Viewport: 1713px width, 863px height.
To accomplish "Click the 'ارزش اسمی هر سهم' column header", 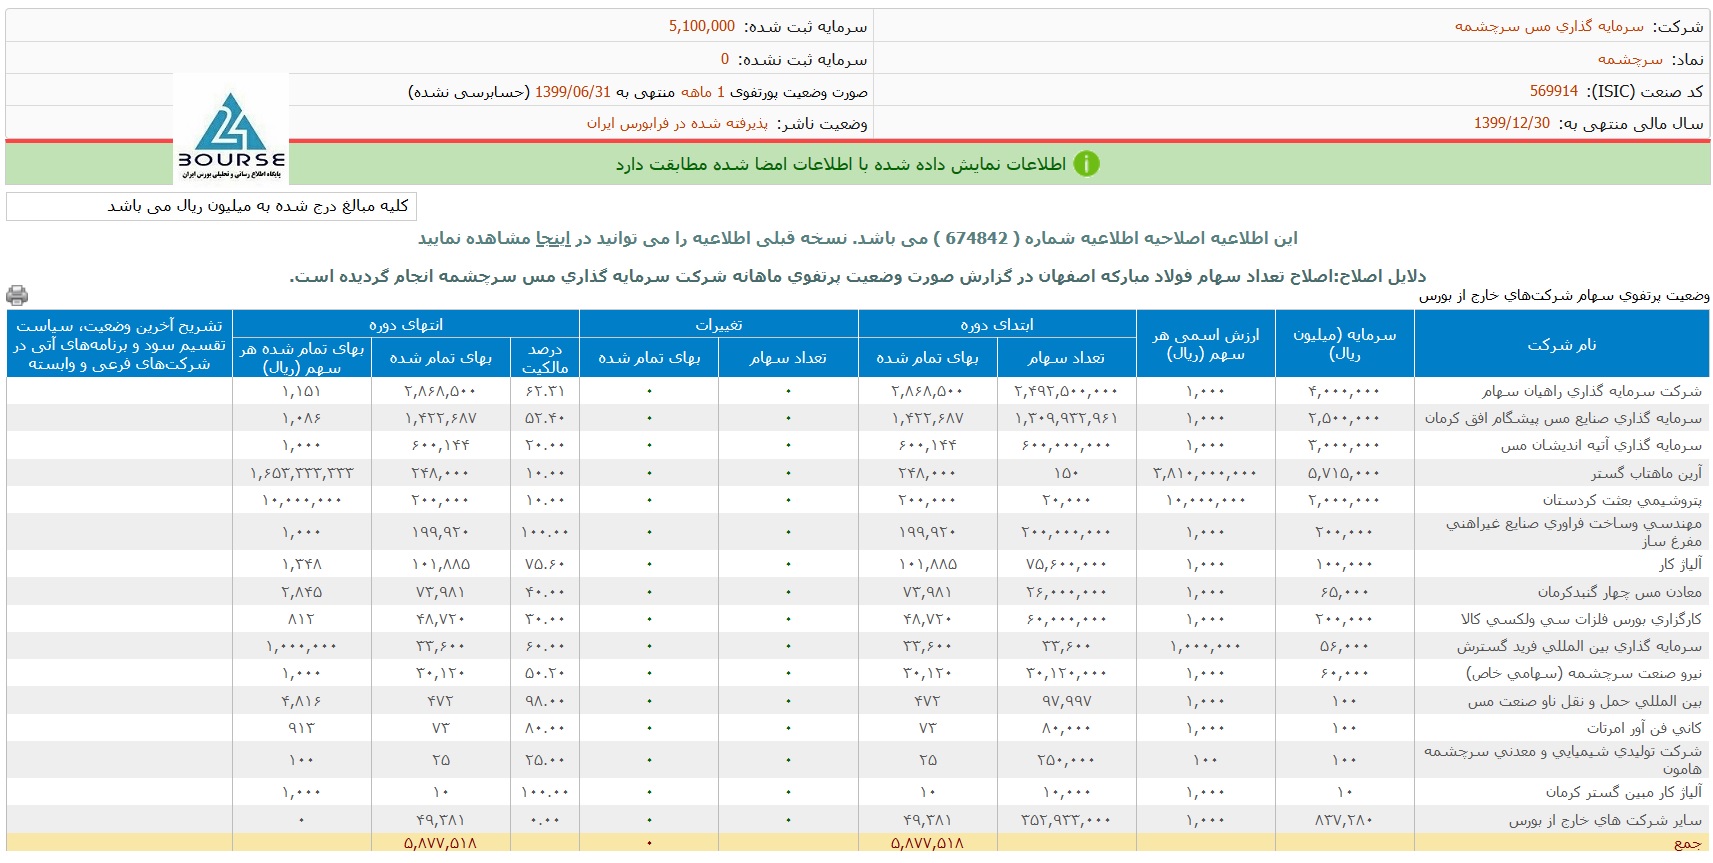I will (x=1205, y=344).
